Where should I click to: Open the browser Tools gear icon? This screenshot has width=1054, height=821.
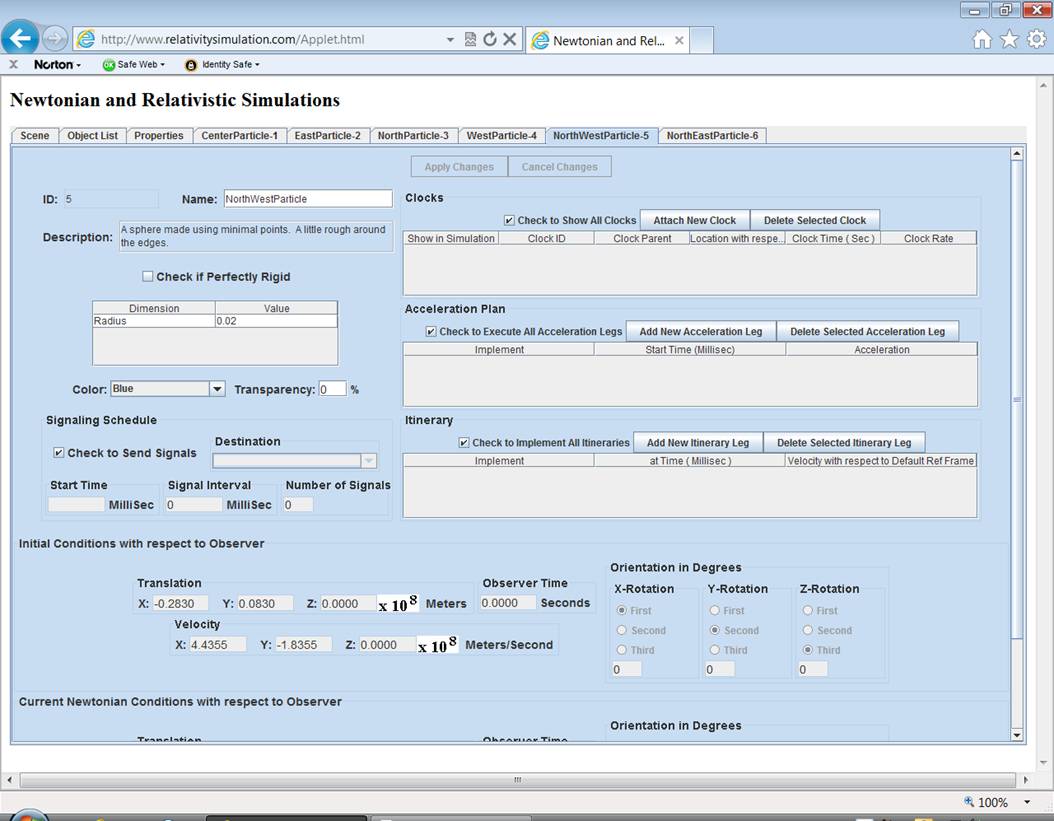point(1036,39)
